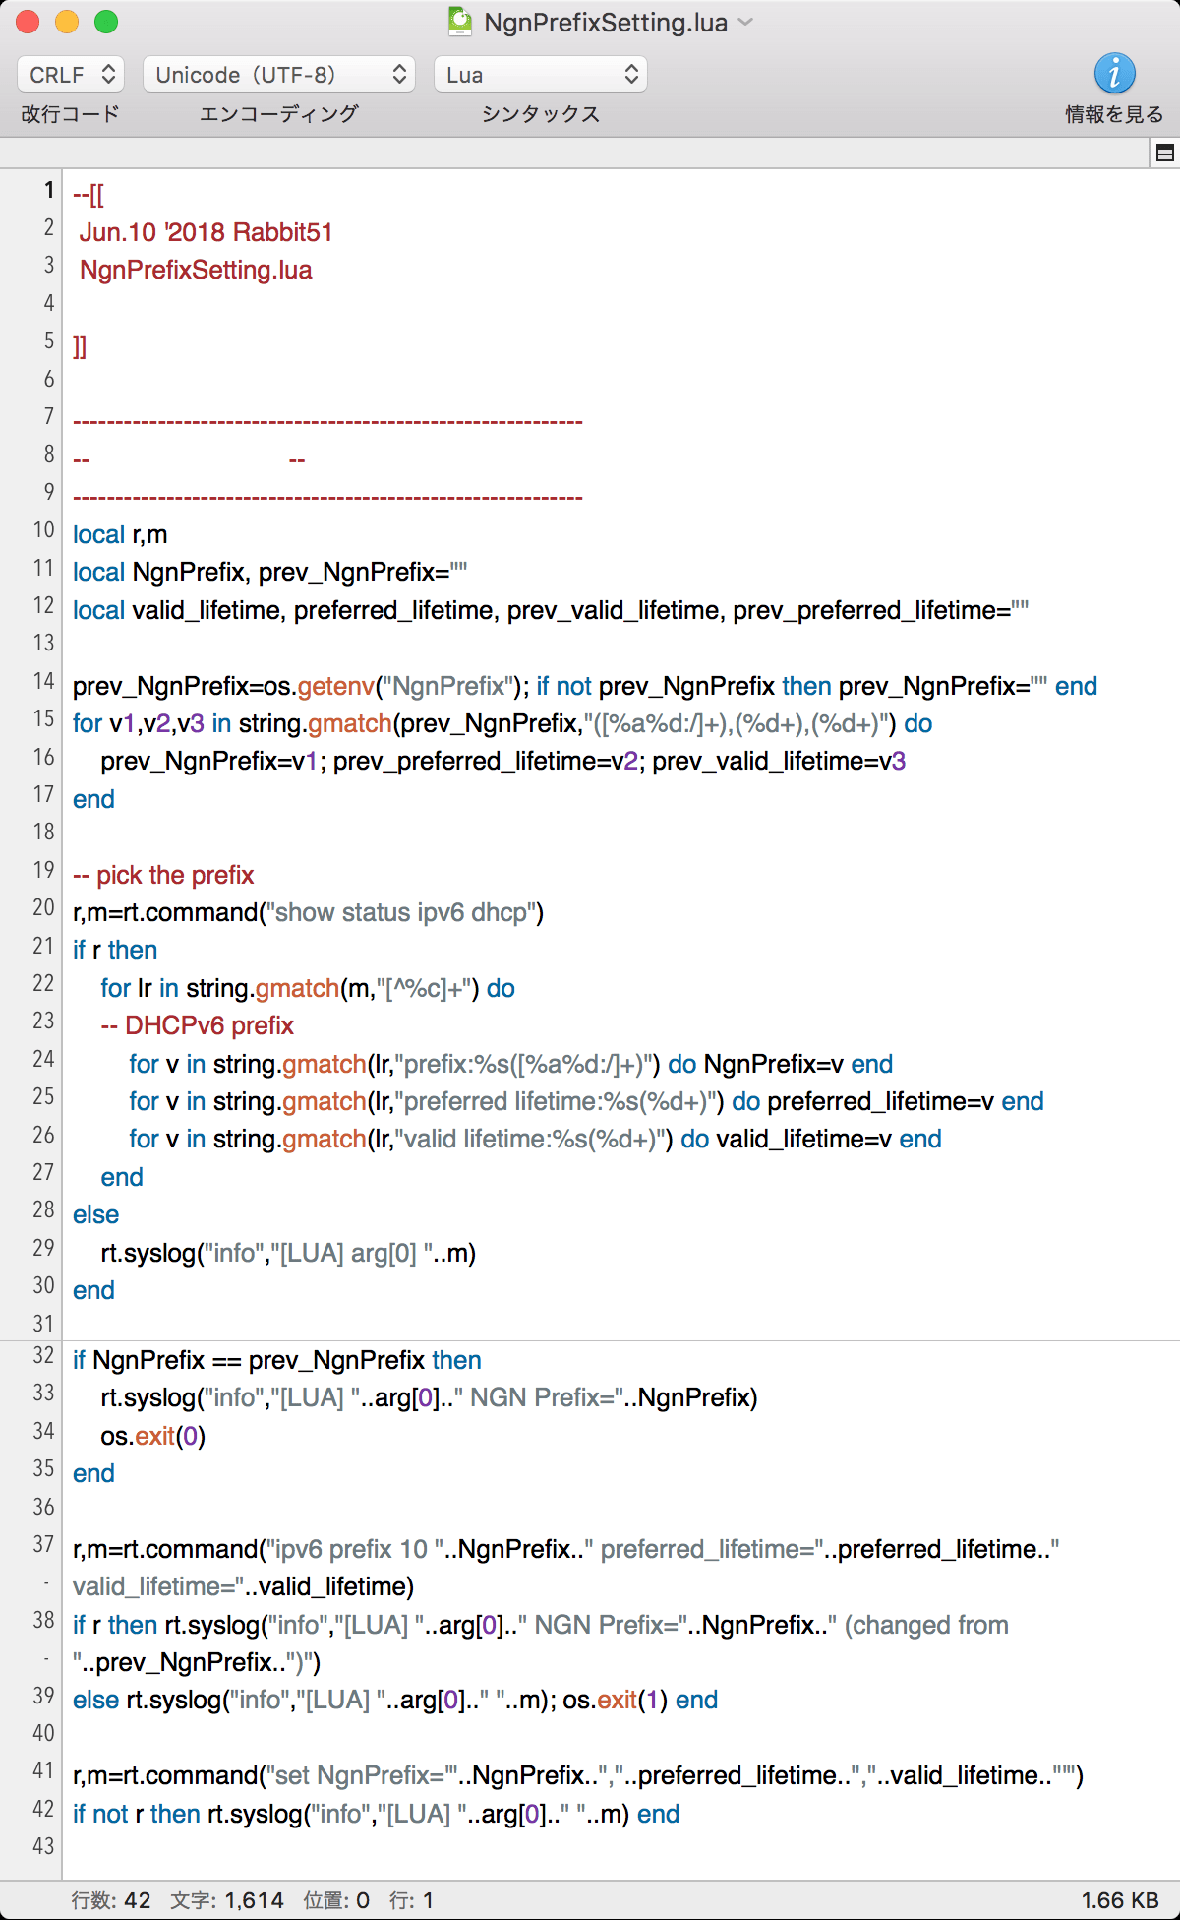Click the 'if not r then' line 42
Screen dimensions: 1180x1920
(x=376, y=1814)
